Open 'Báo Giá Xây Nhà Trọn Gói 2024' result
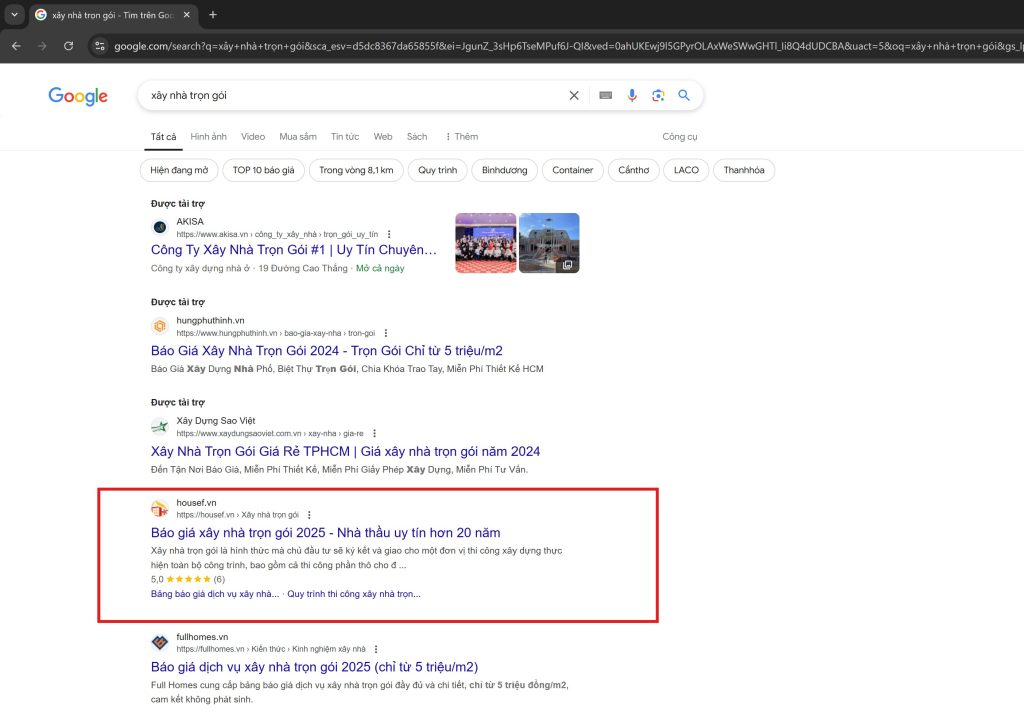 [x=327, y=351]
